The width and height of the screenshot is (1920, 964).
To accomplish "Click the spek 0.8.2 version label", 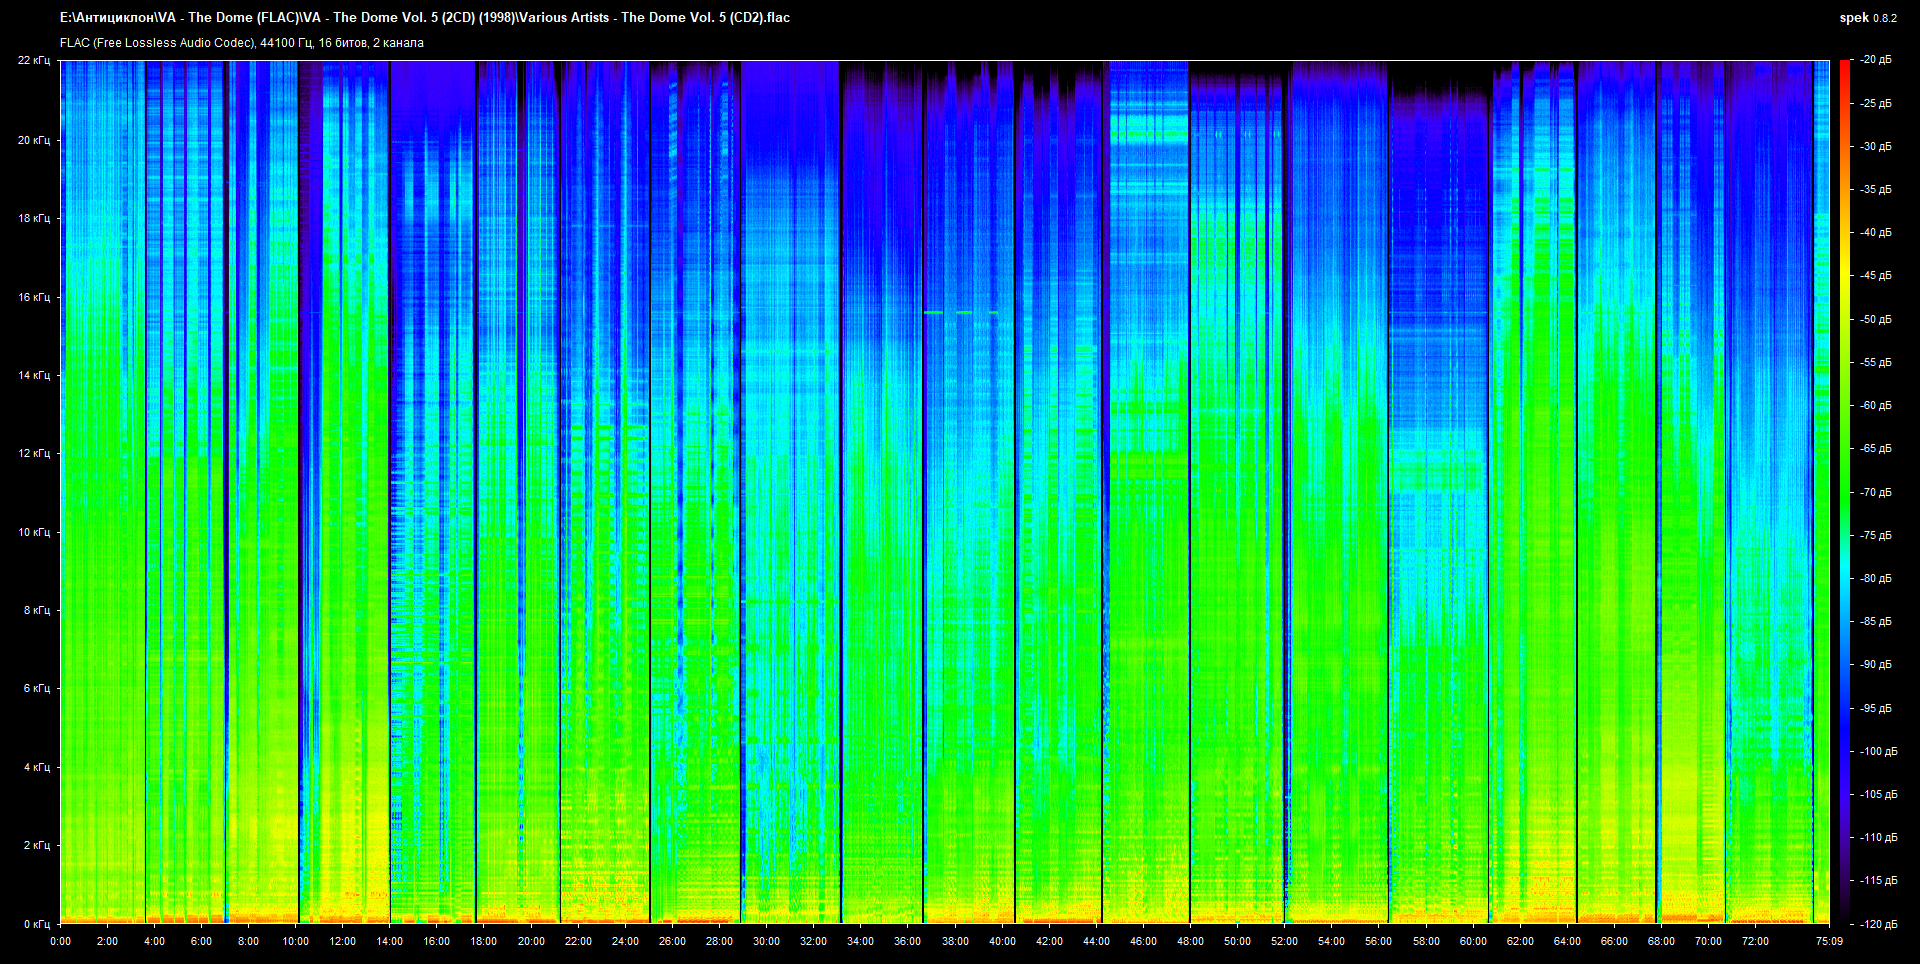I will coord(1867,17).
